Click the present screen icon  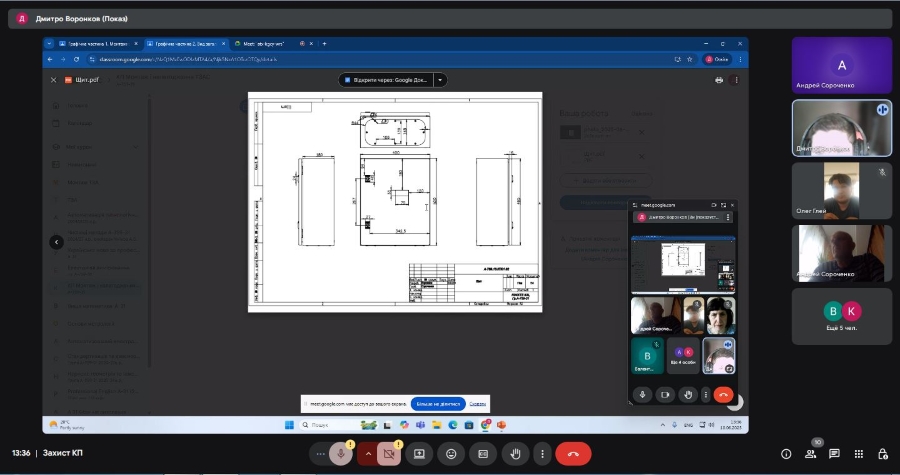420,453
